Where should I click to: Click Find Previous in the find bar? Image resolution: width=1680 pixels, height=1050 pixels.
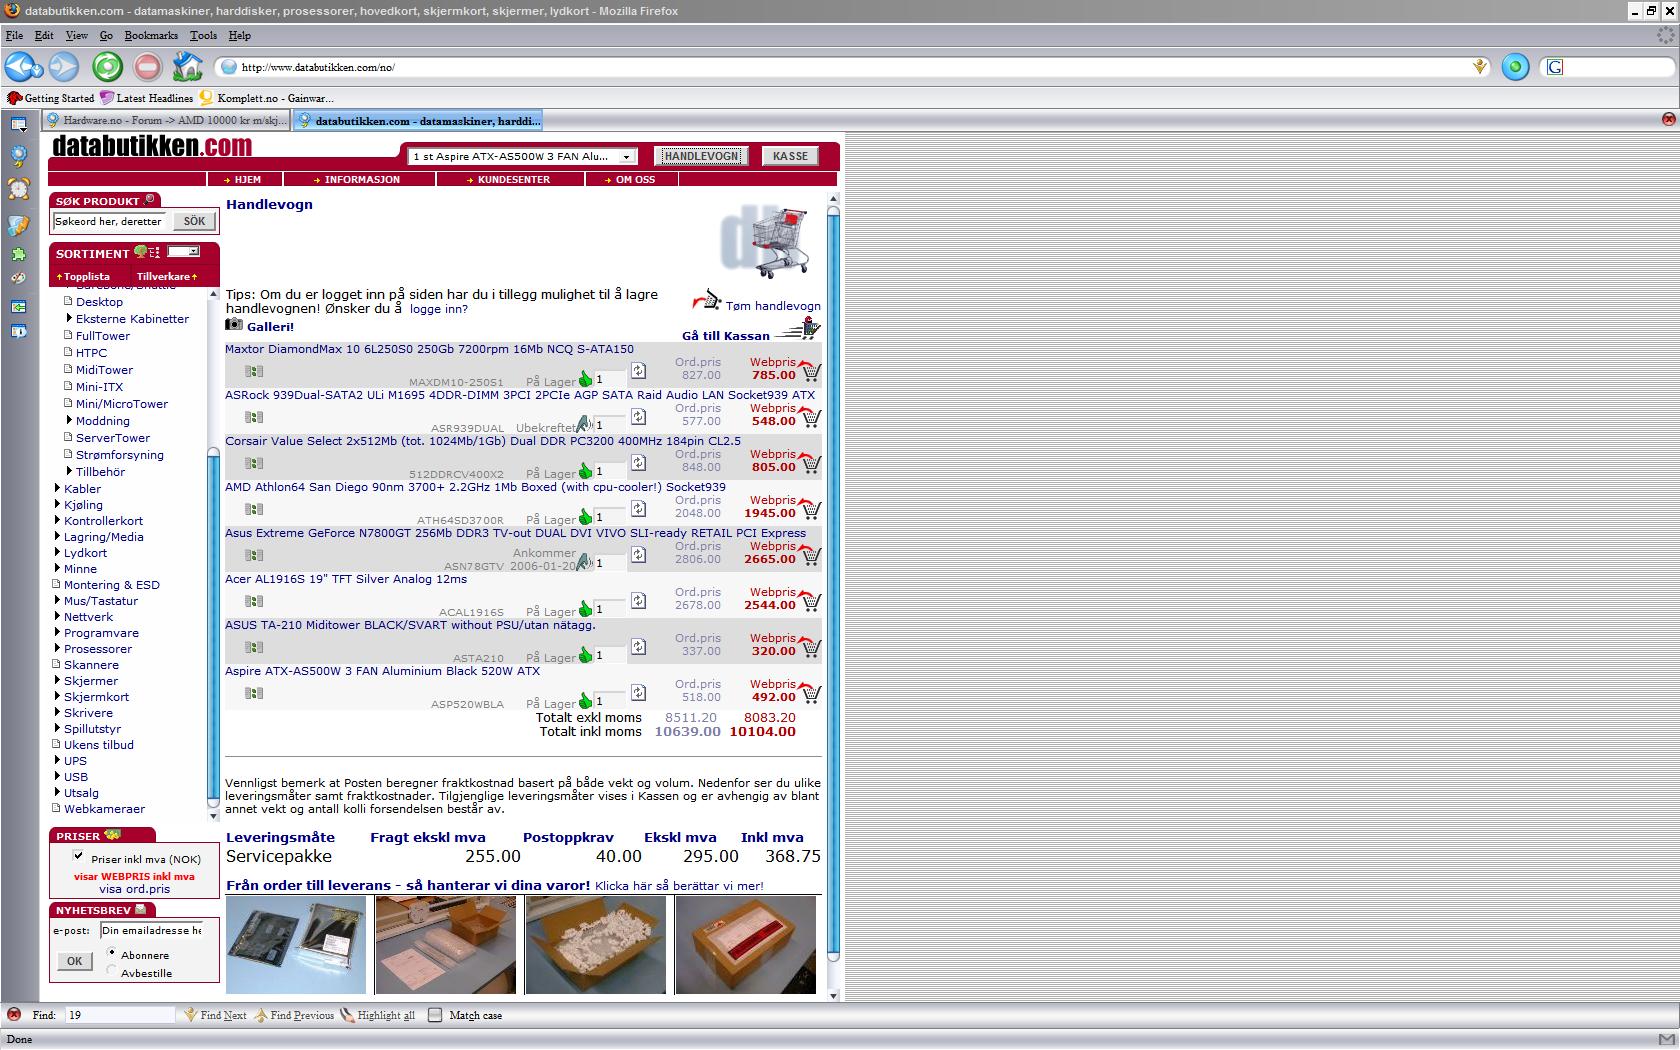[294, 1015]
